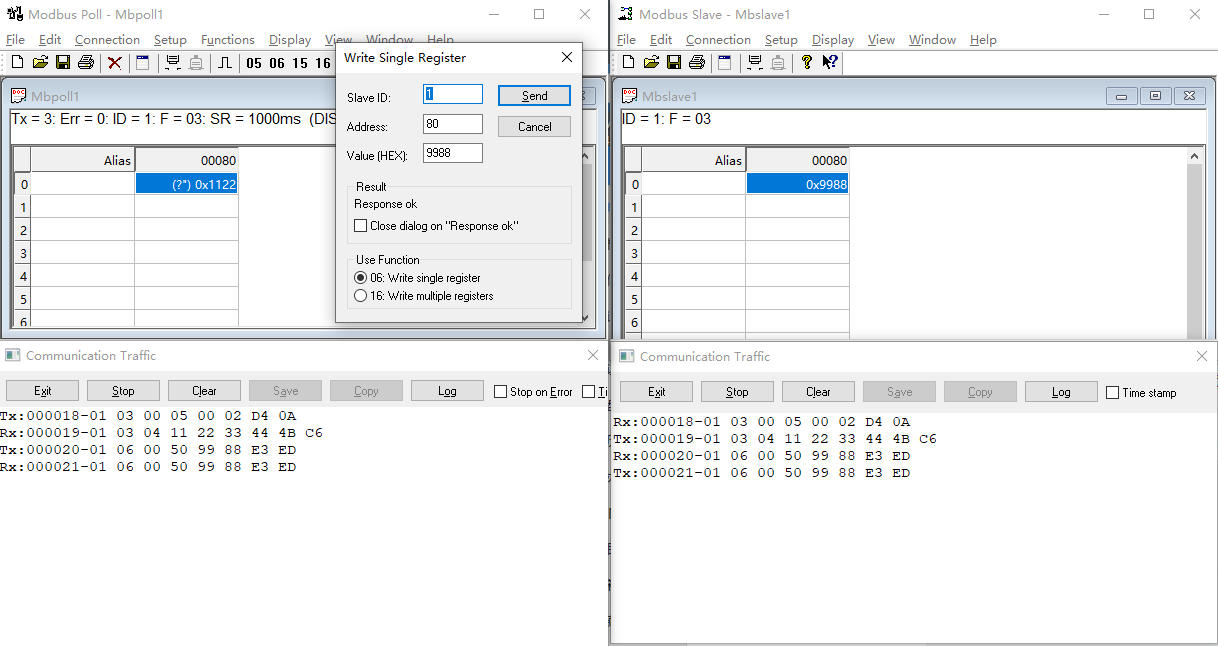This screenshot has width=1218, height=646.
Task: Click the yellow question mark About icon
Action: tap(807, 63)
